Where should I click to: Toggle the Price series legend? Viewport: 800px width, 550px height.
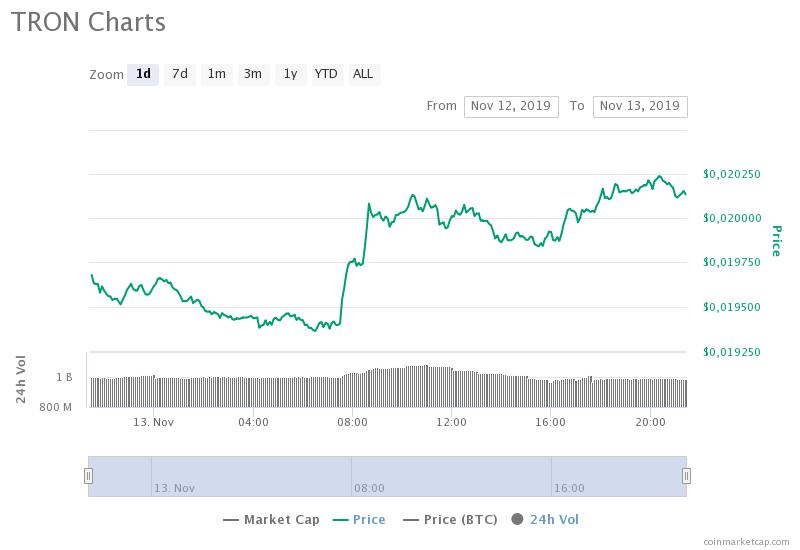pos(359,520)
